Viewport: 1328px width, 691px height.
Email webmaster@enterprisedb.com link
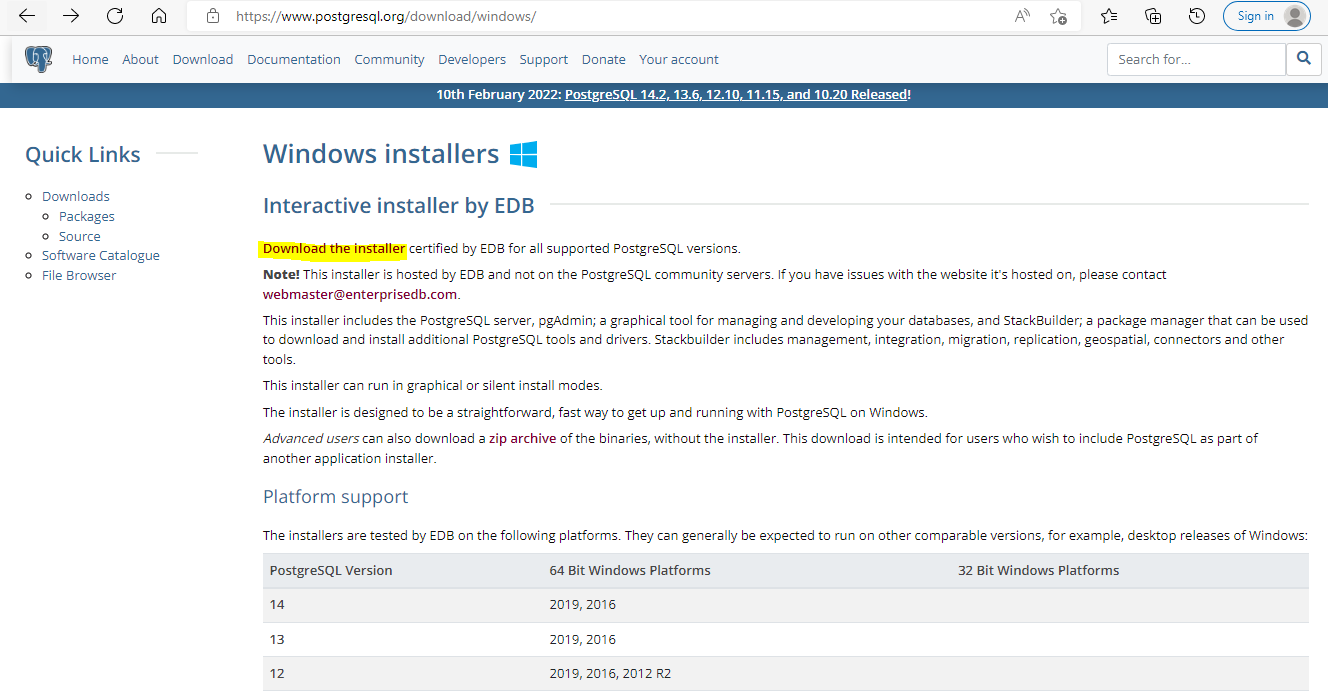click(360, 294)
